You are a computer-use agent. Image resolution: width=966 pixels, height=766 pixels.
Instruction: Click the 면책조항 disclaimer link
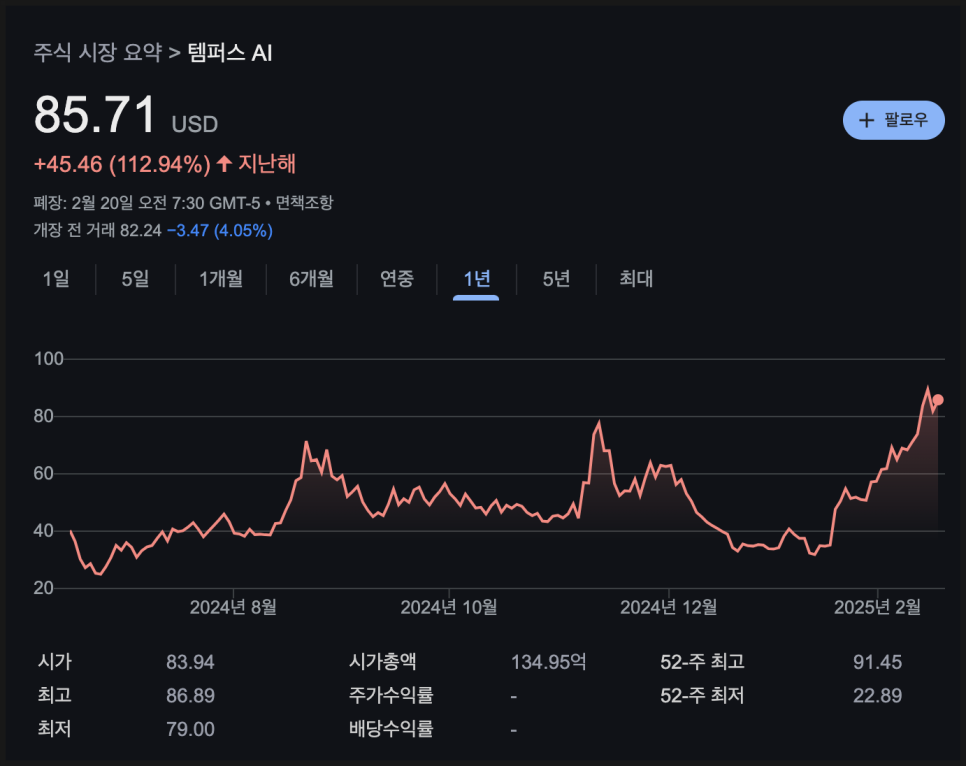coord(304,202)
